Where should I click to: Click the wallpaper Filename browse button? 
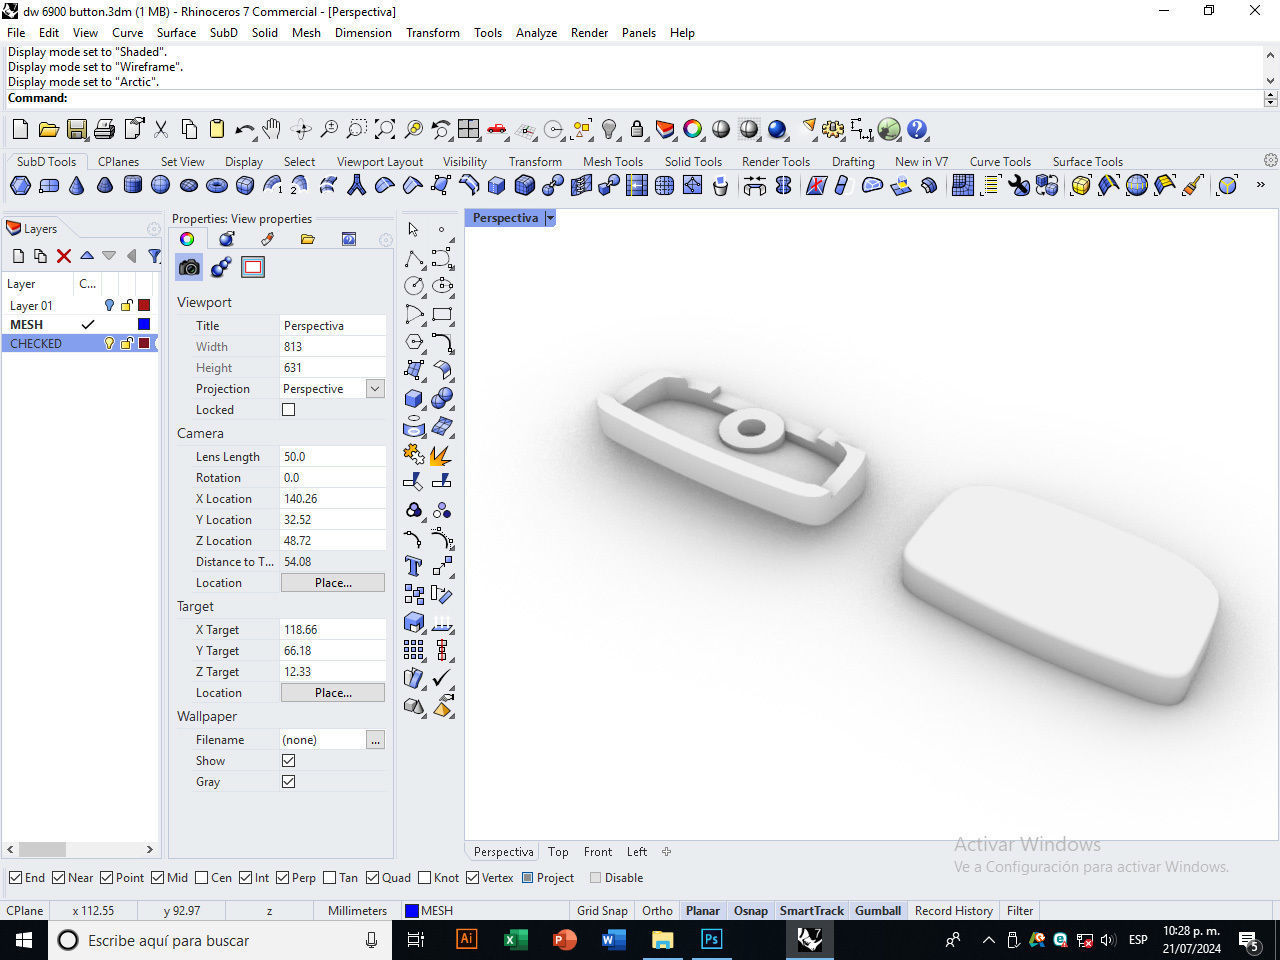pos(375,740)
